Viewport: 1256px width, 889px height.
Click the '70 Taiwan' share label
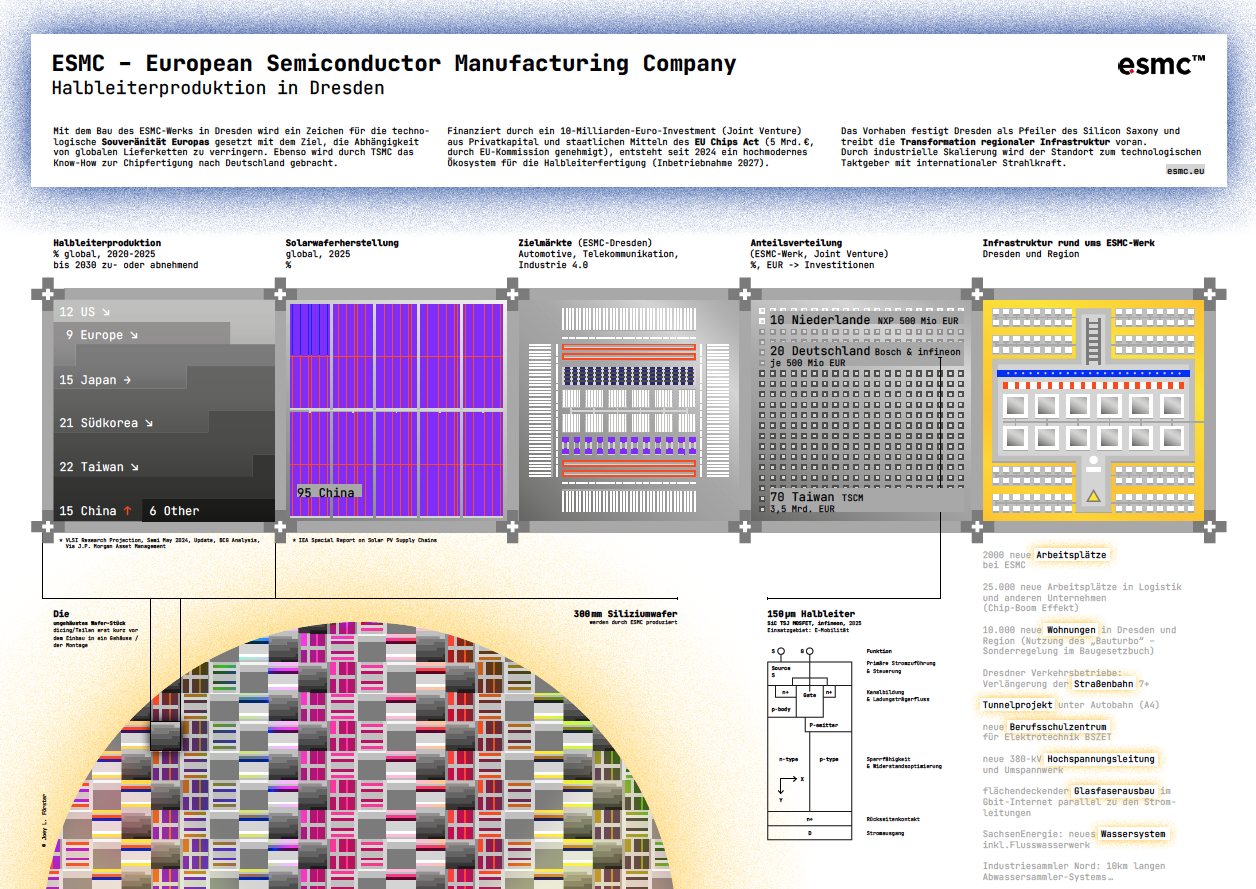tap(804, 497)
